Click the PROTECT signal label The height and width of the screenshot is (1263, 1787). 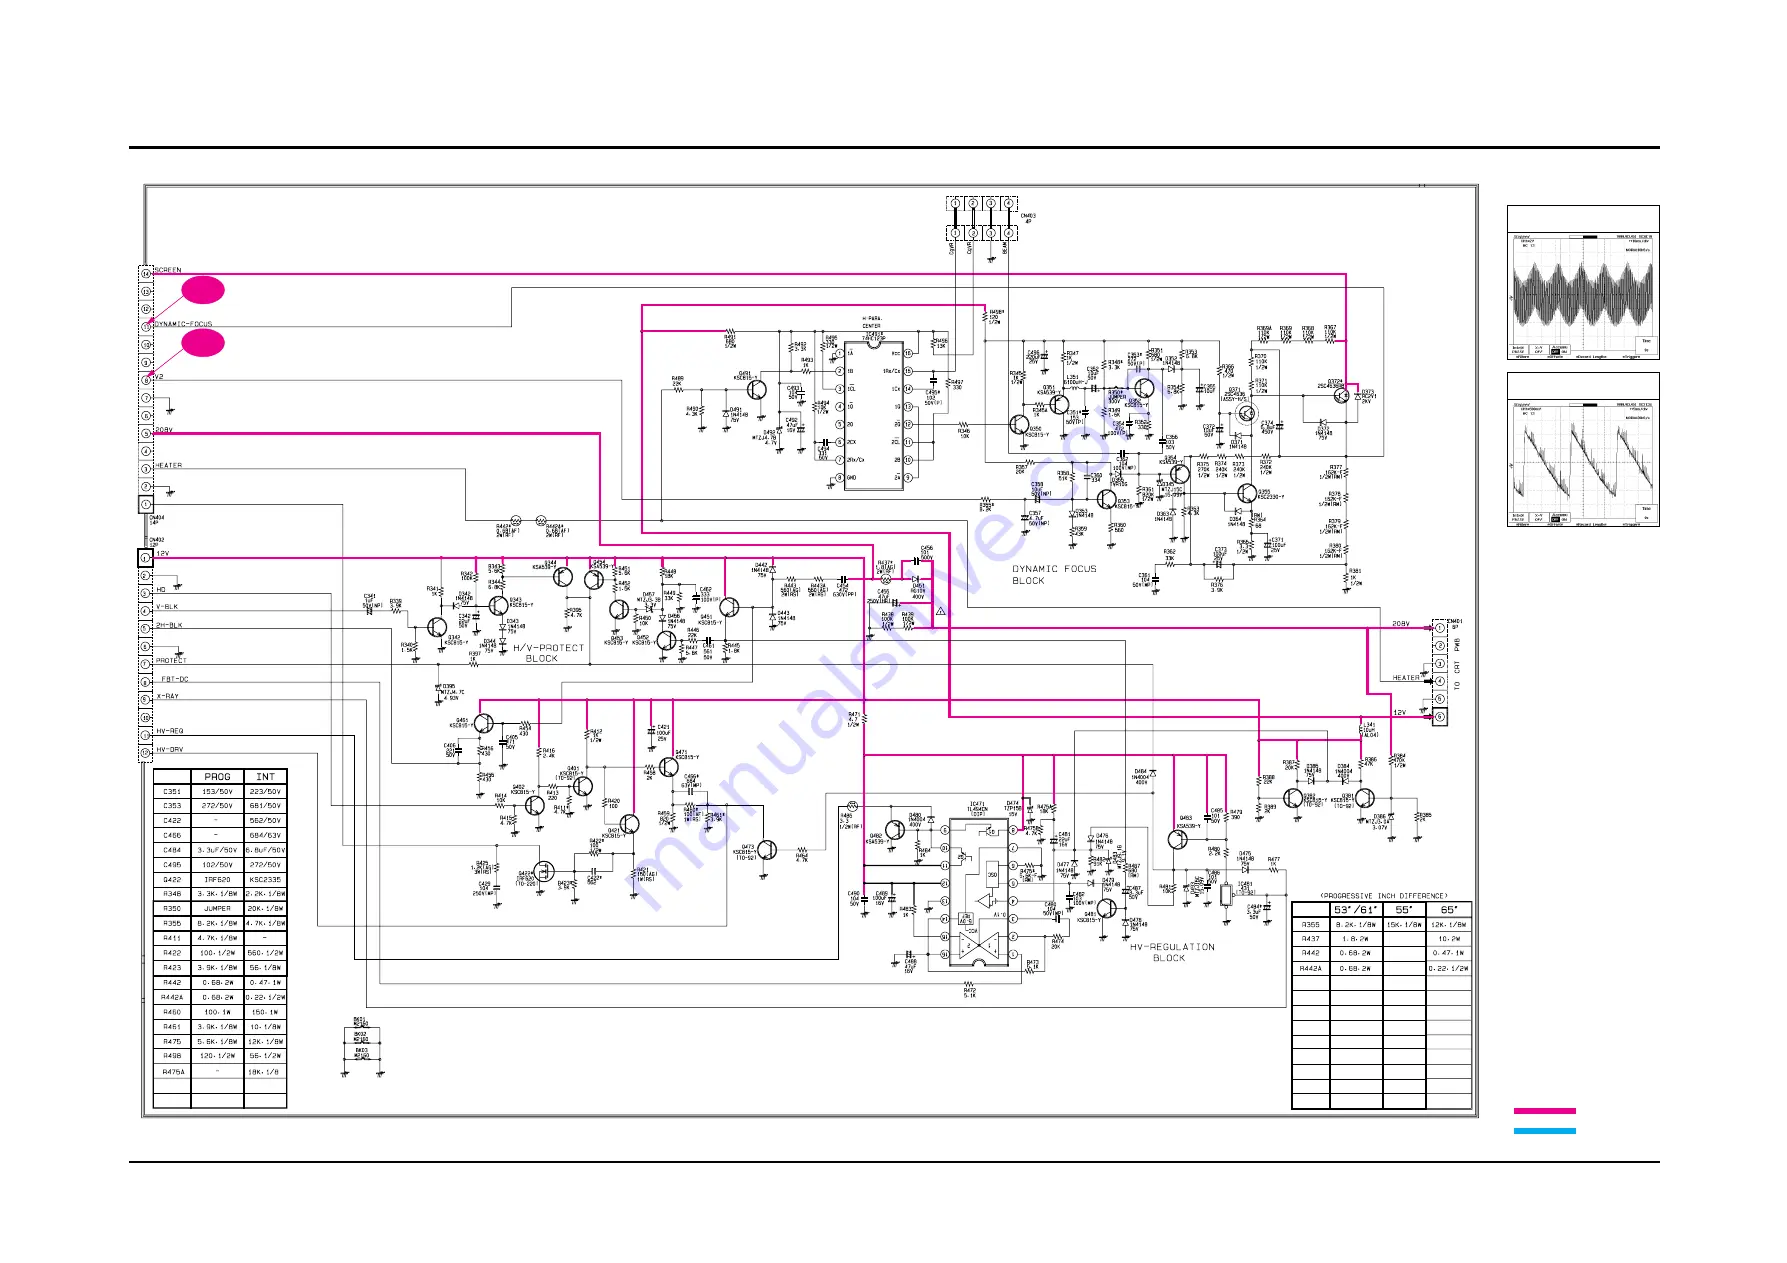pyautogui.click(x=171, y=660)
